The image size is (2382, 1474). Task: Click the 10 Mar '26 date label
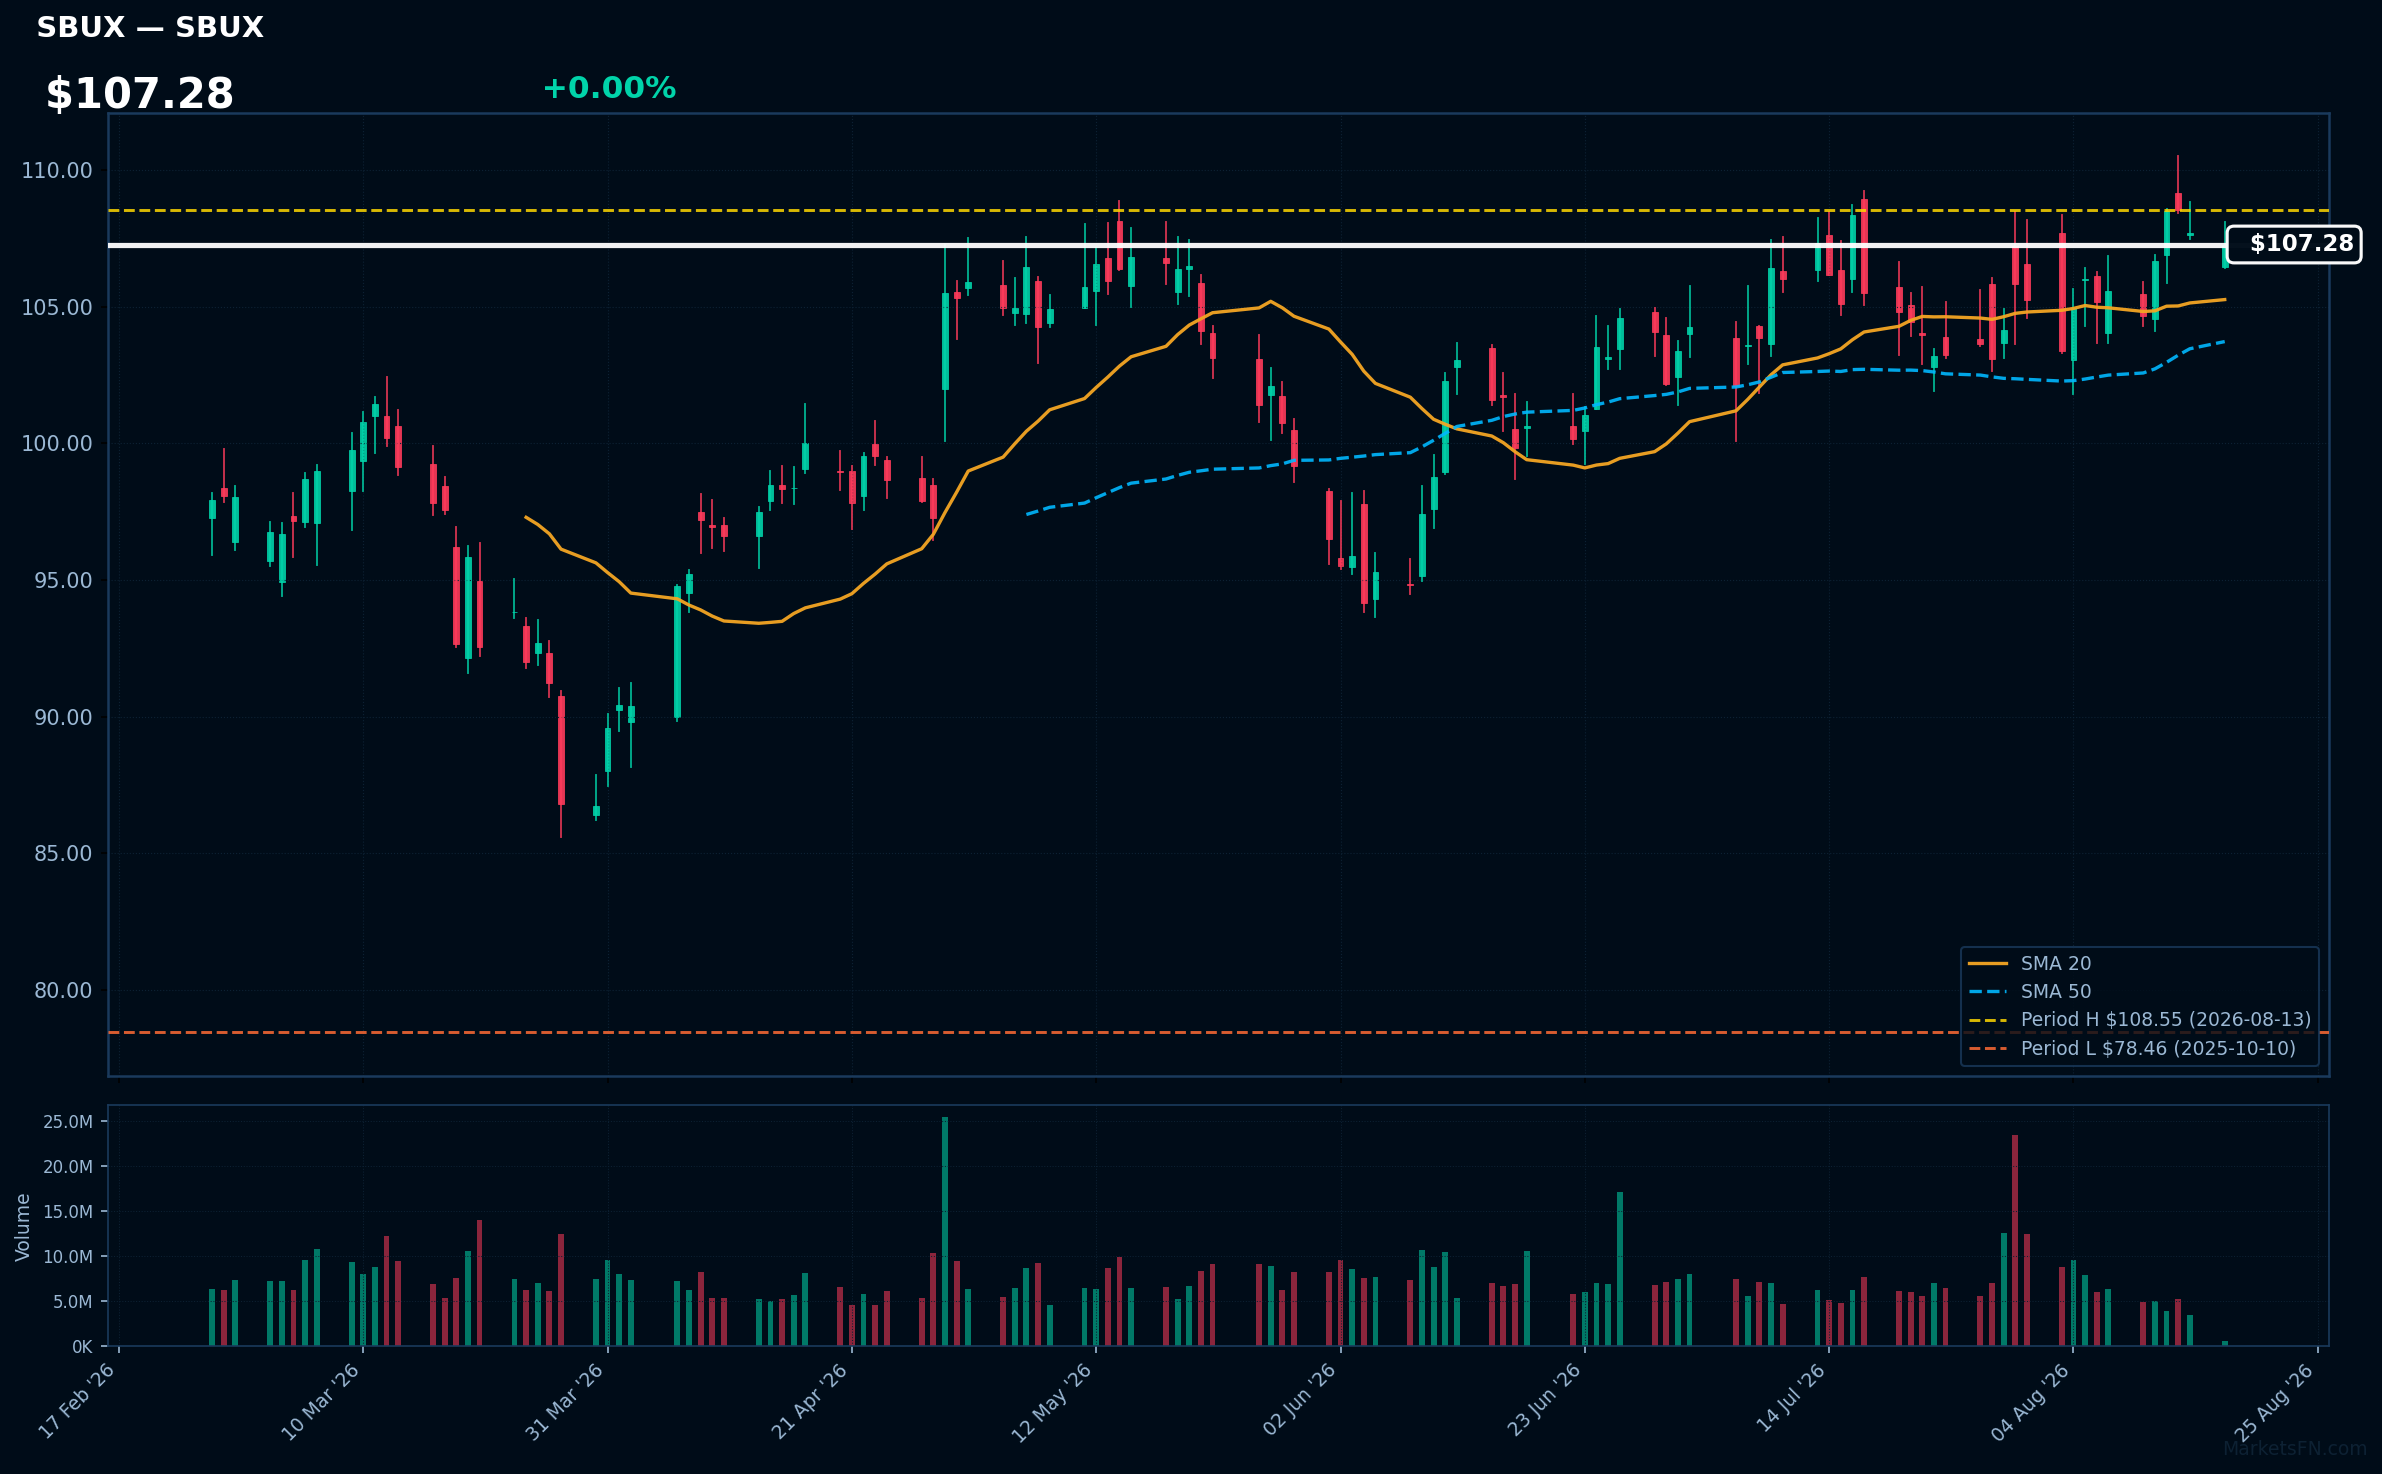[320, 1400]
